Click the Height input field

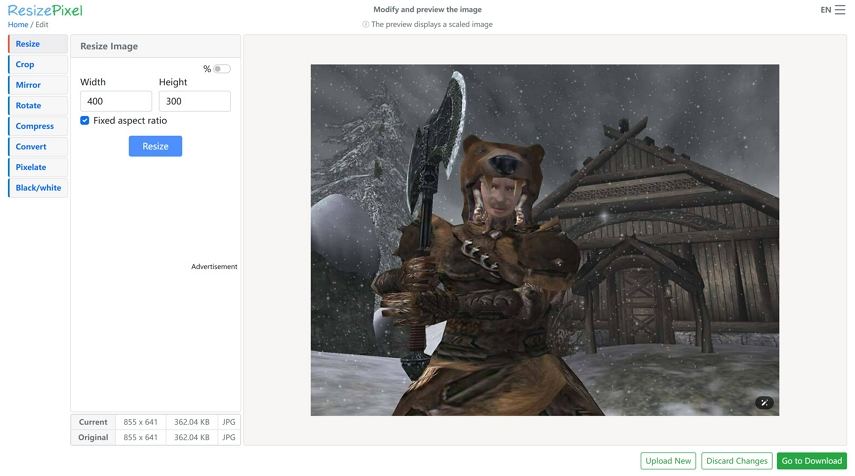195,101
